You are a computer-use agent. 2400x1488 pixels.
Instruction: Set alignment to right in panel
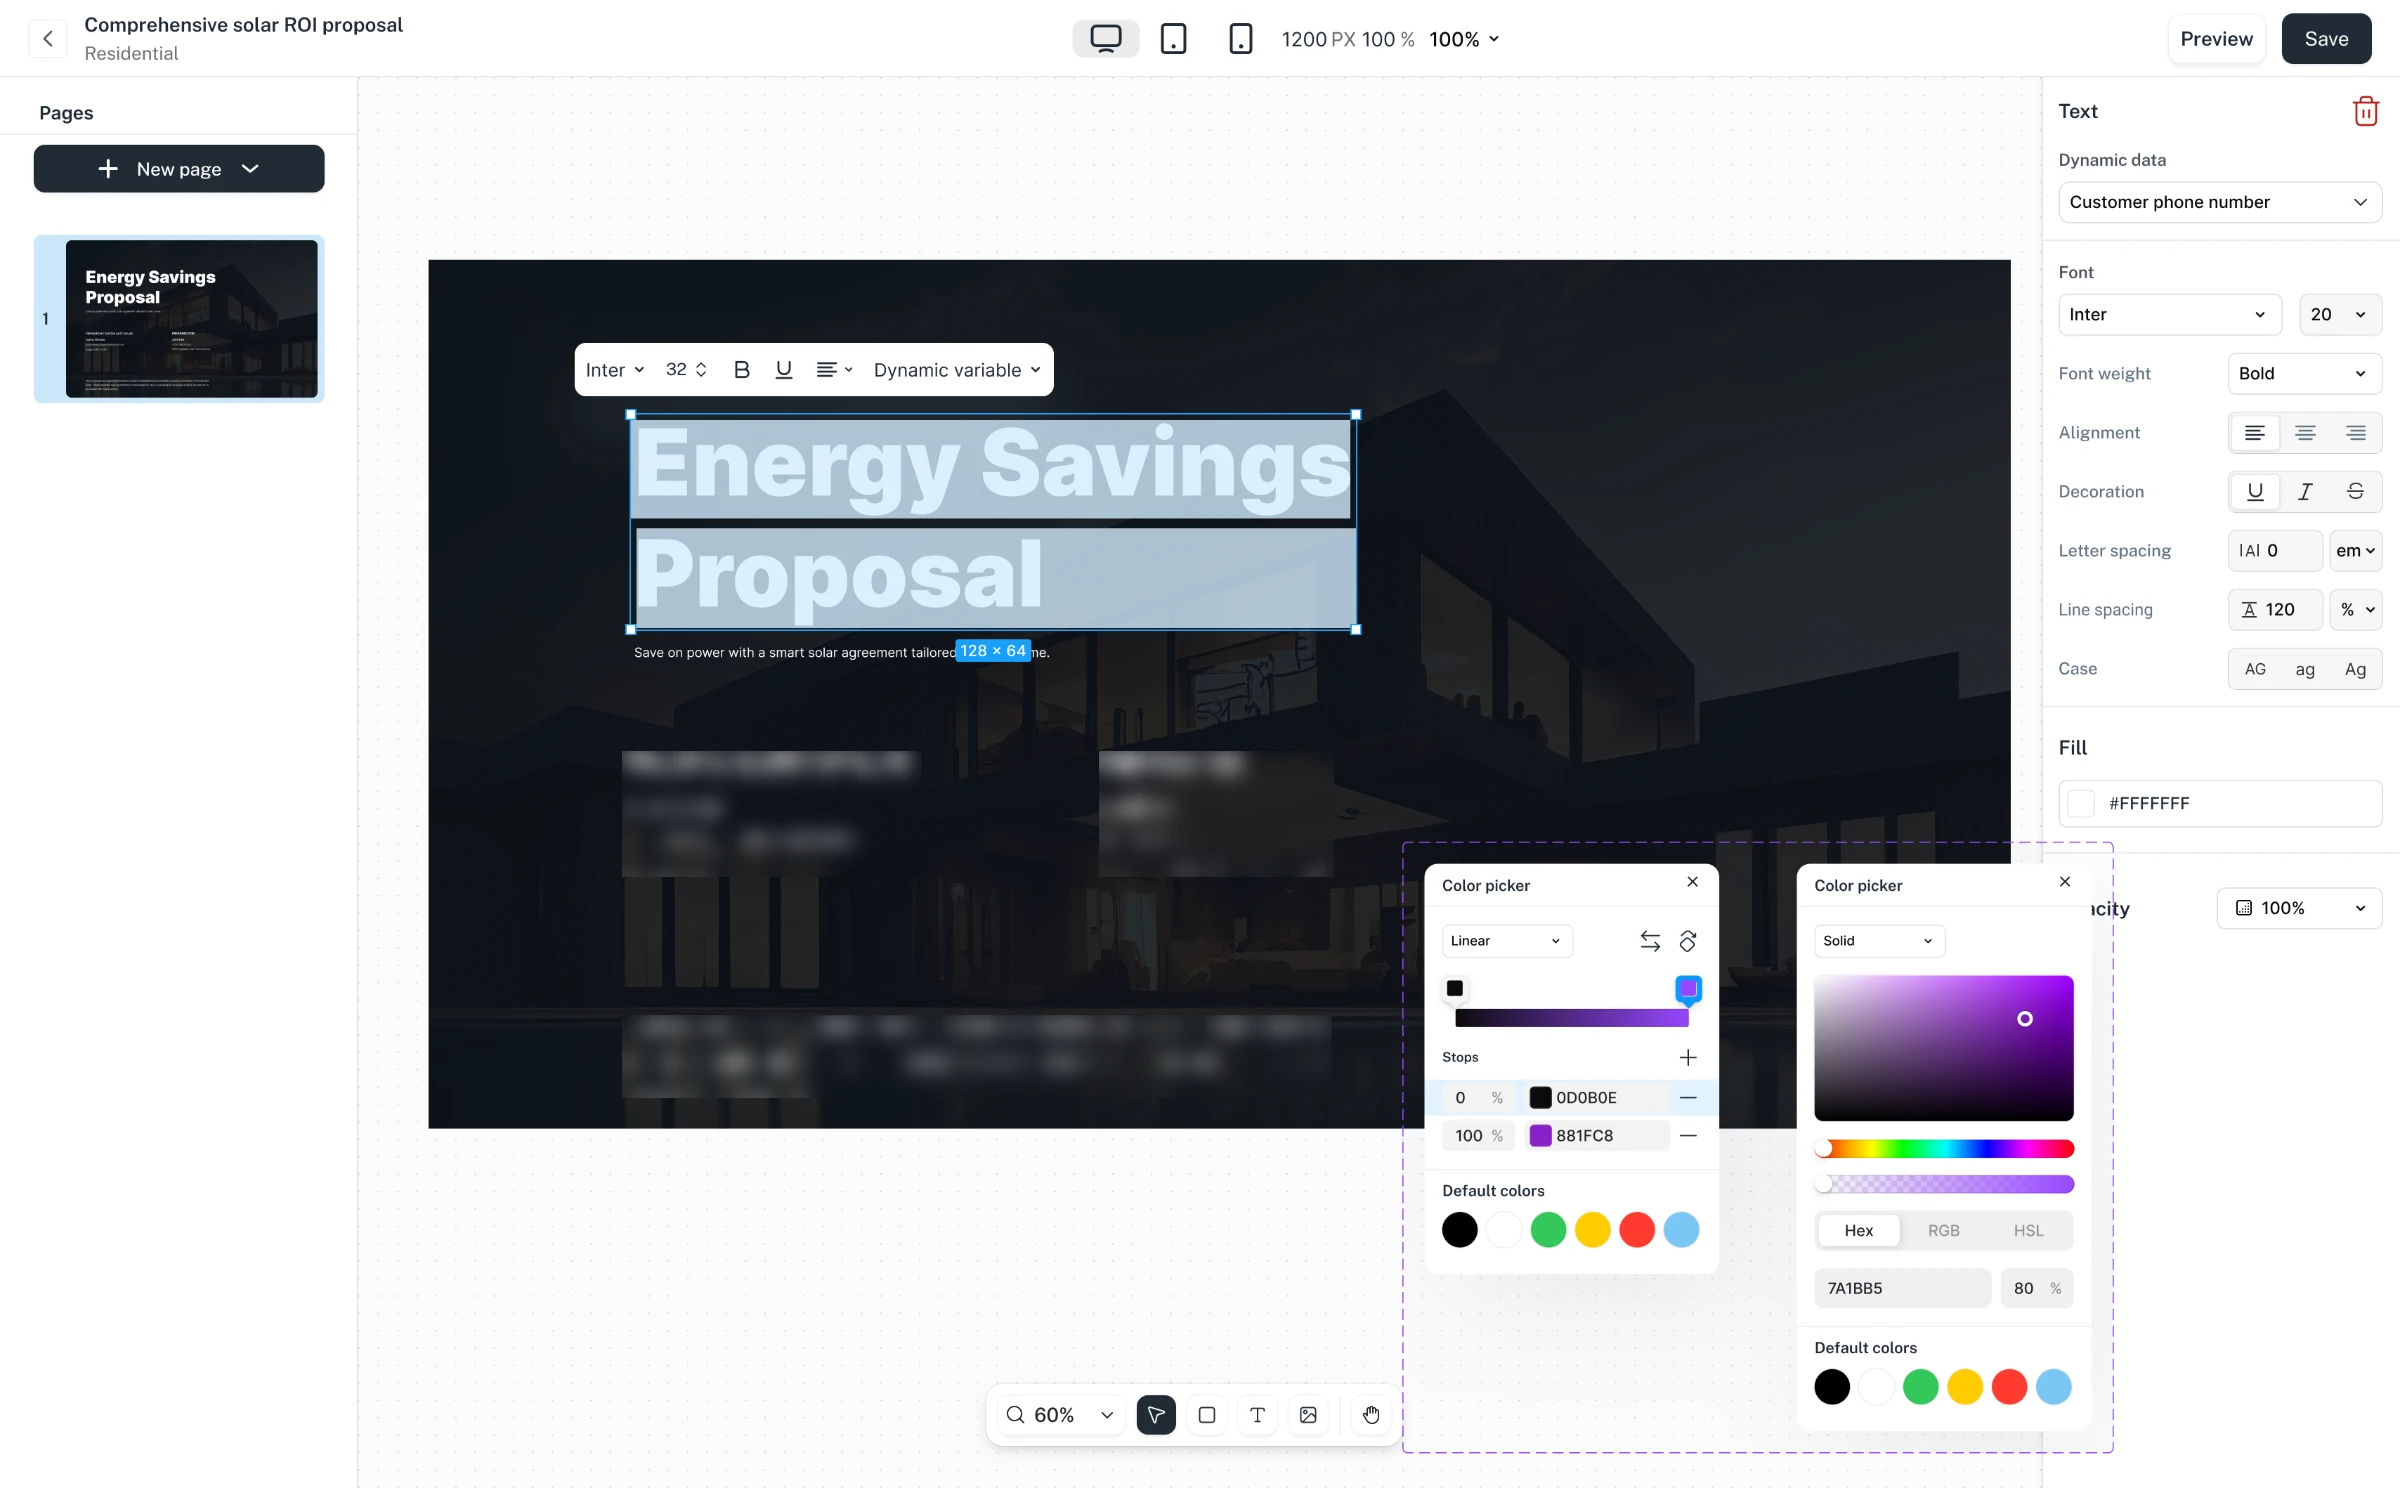pyautogui.click(x=2356, y=433)
